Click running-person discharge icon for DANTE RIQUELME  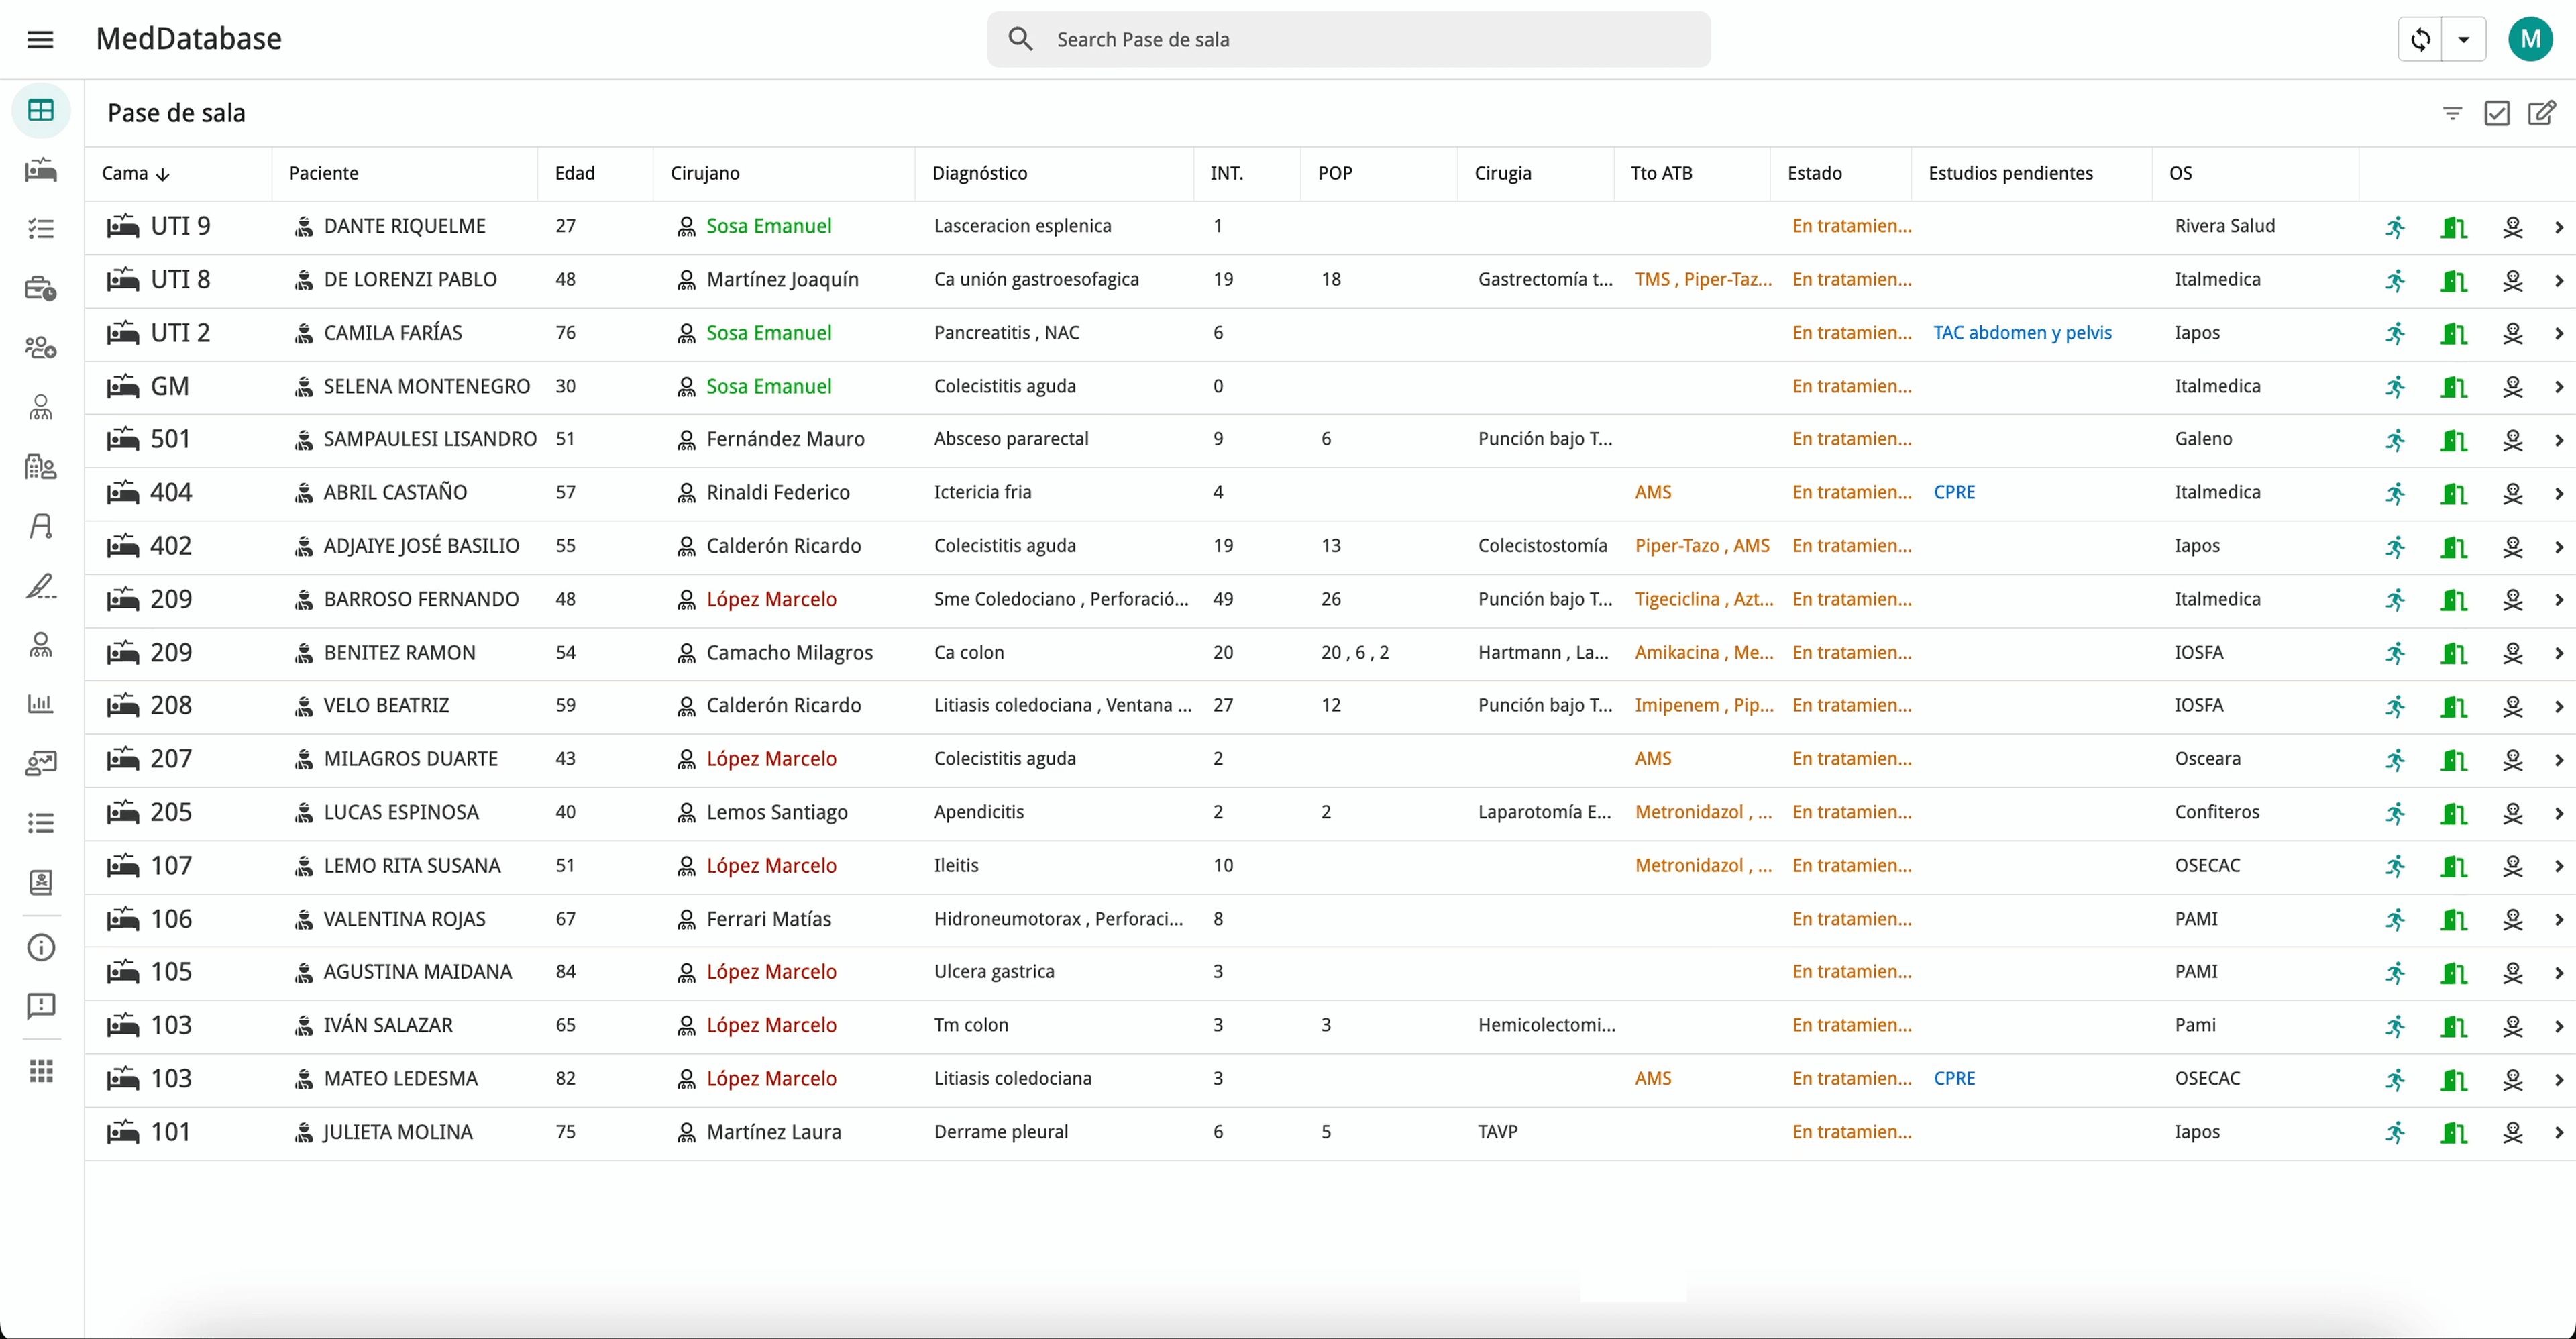click(x=2395, y=227)
